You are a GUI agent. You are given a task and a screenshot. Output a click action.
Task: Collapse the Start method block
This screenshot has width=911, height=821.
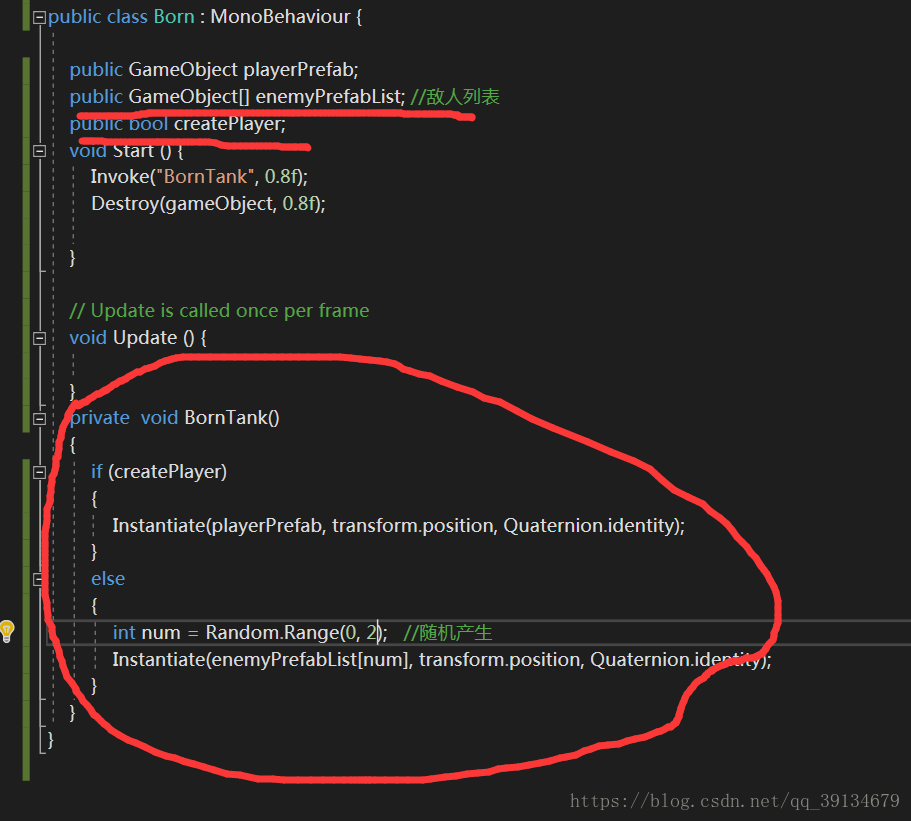(x=40, y=151)
